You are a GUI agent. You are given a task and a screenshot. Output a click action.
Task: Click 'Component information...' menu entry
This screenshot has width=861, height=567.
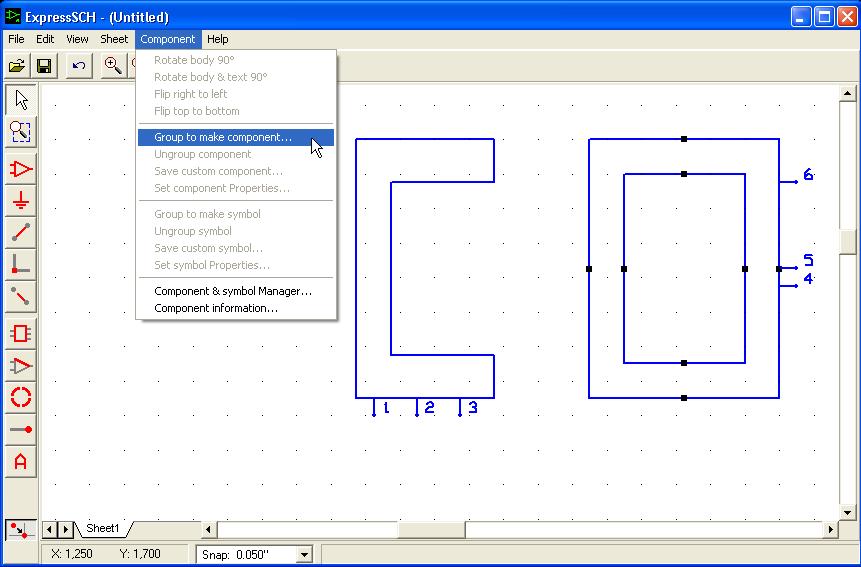point(216,308)
